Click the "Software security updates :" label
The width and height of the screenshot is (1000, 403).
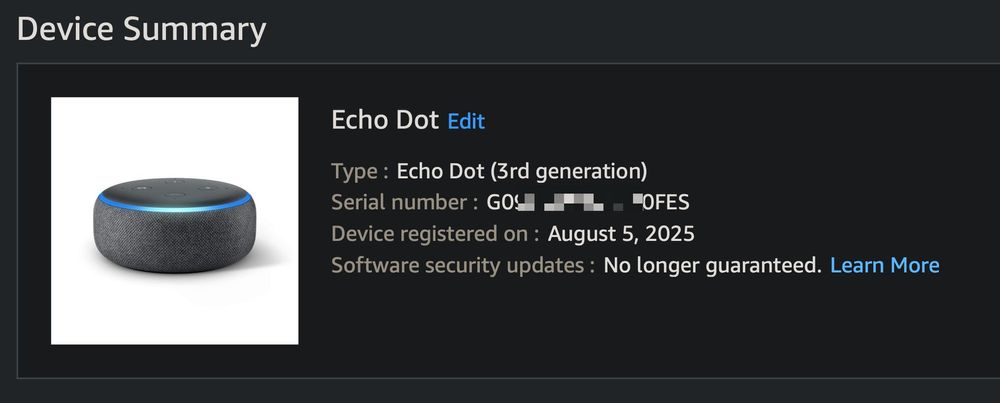coord(463,266)
